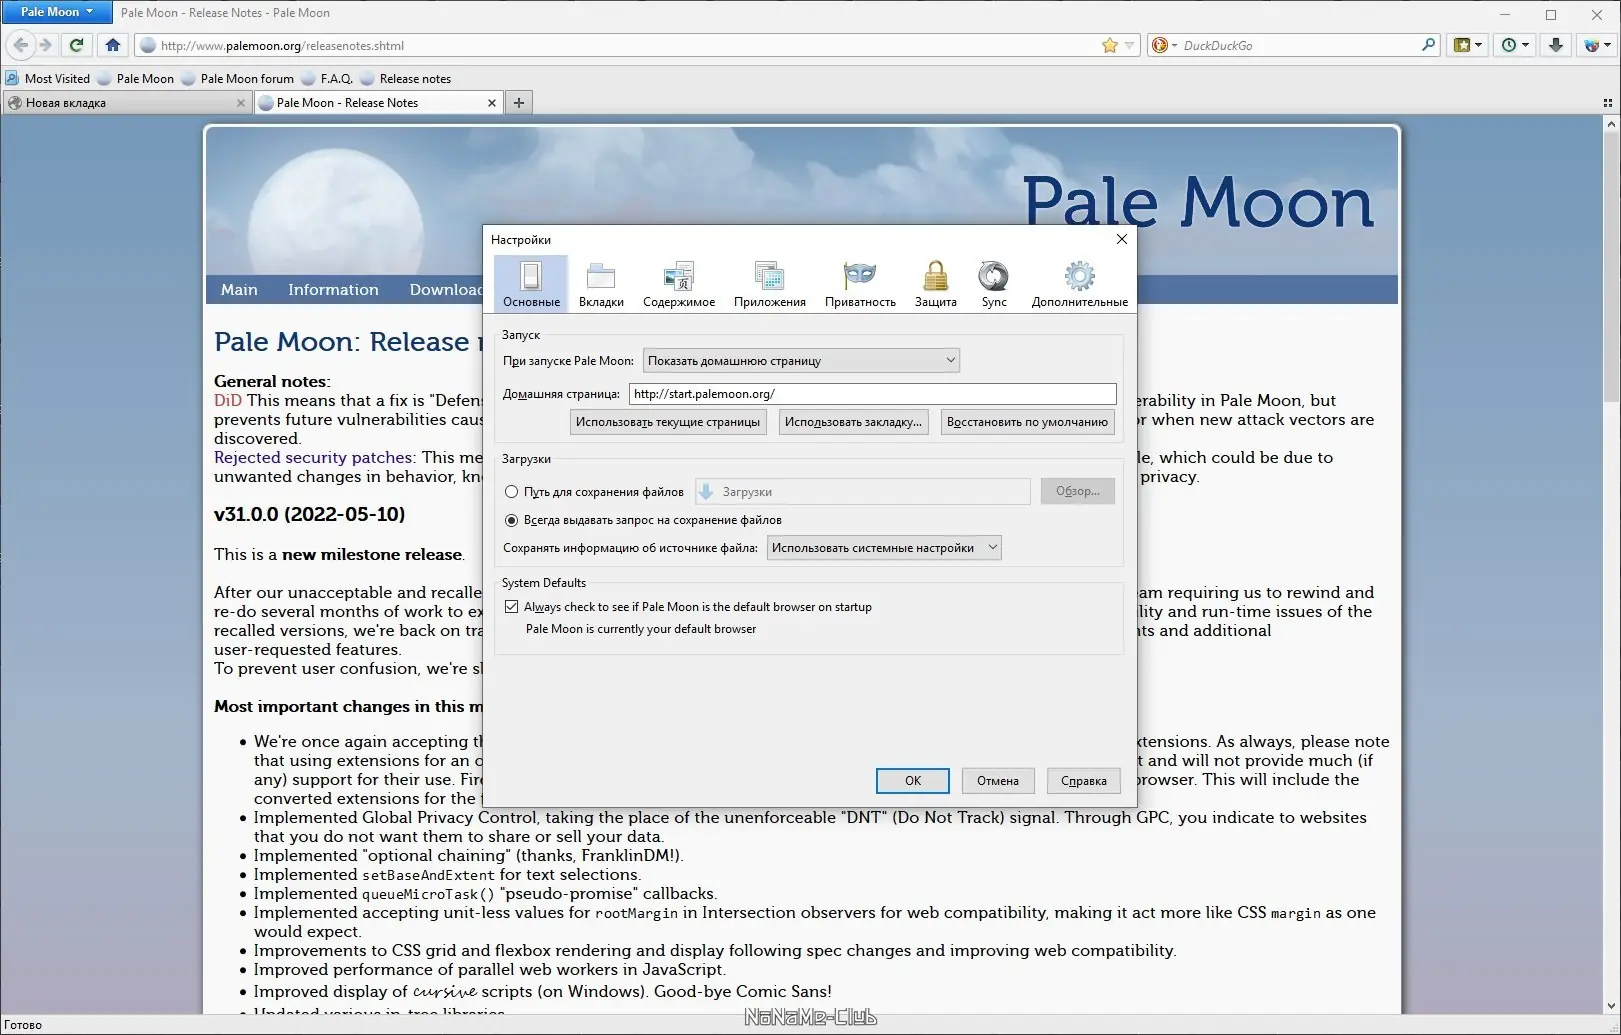Open the Release notes bookmark
This screenshot has height=1035, width=1621.
[x=406, y=79]
